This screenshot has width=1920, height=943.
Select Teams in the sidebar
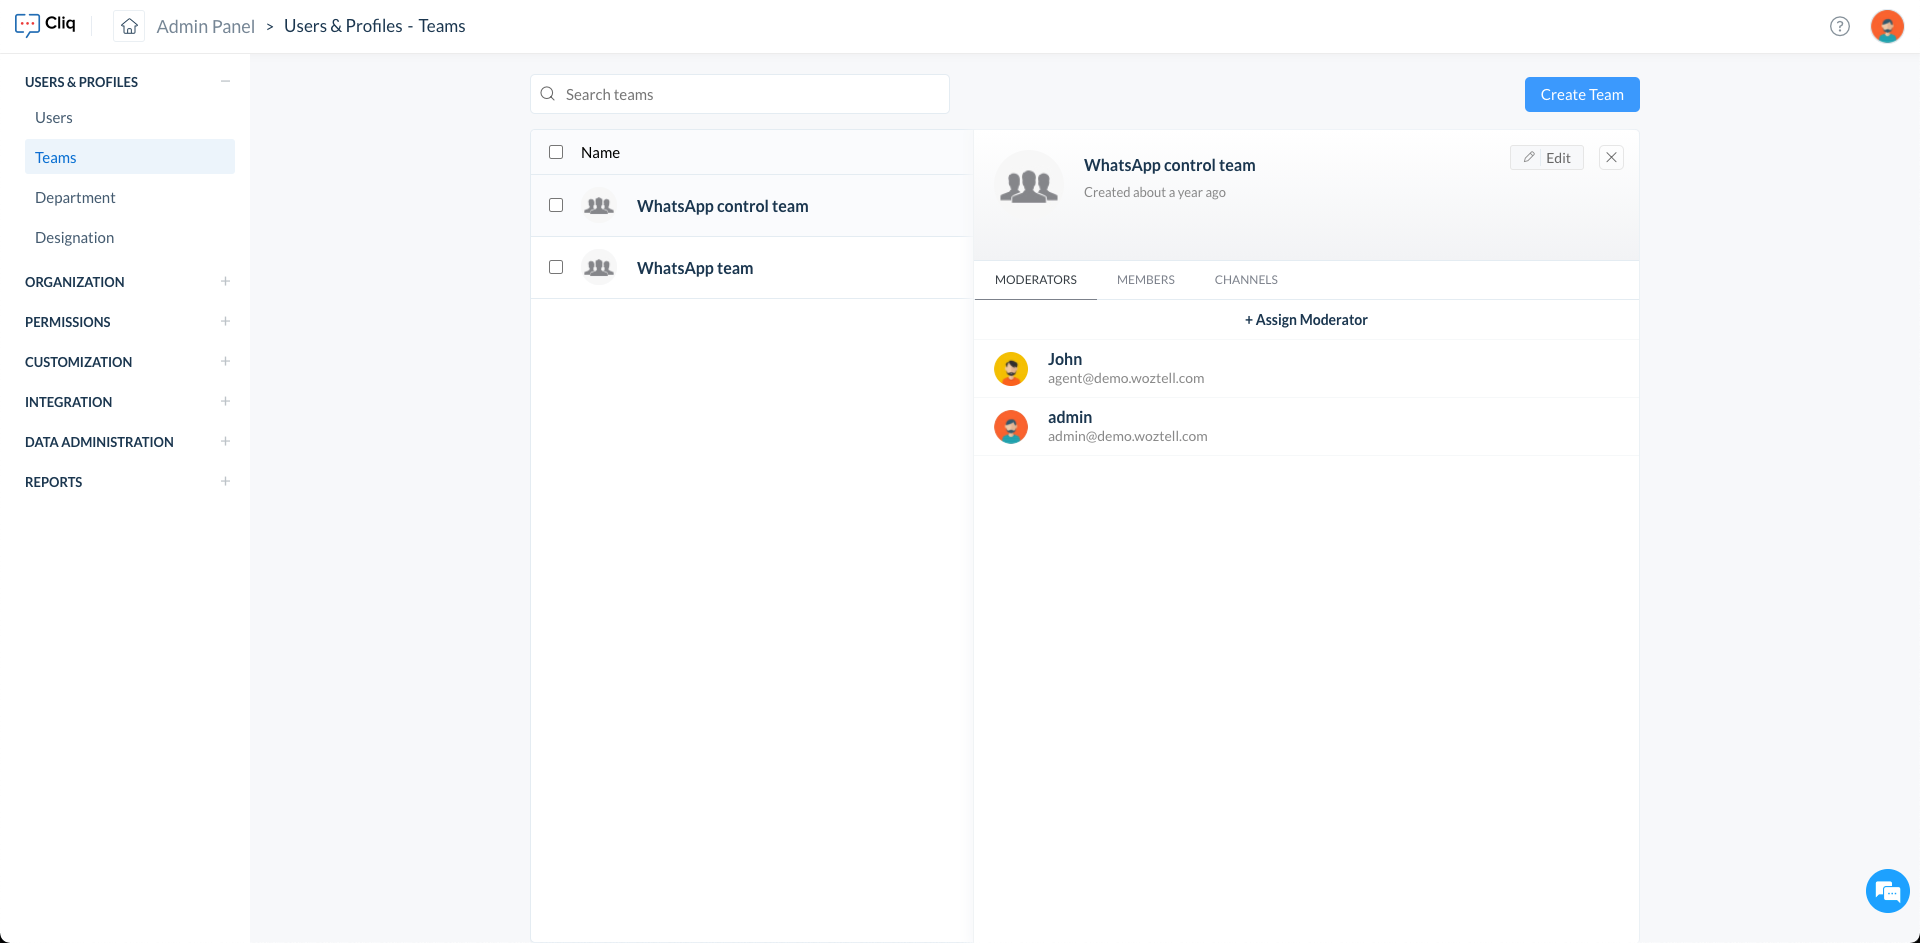130,157
